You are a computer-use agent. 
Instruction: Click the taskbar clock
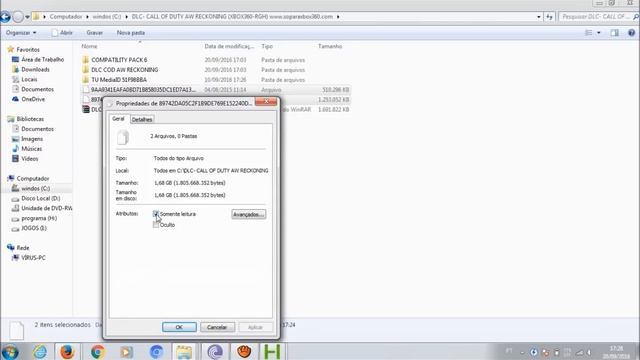pyautogui.click(x=616, y=352)
